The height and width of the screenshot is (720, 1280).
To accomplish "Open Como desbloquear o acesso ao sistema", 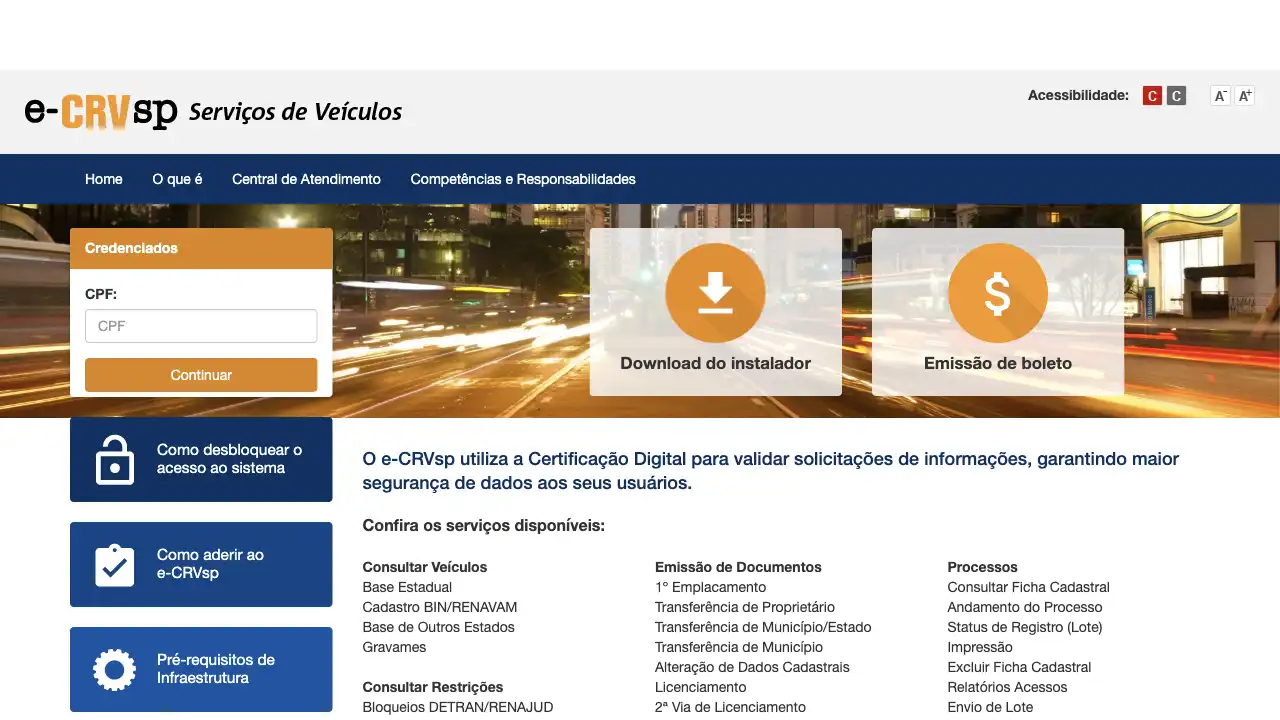I will tap(201, 459).
